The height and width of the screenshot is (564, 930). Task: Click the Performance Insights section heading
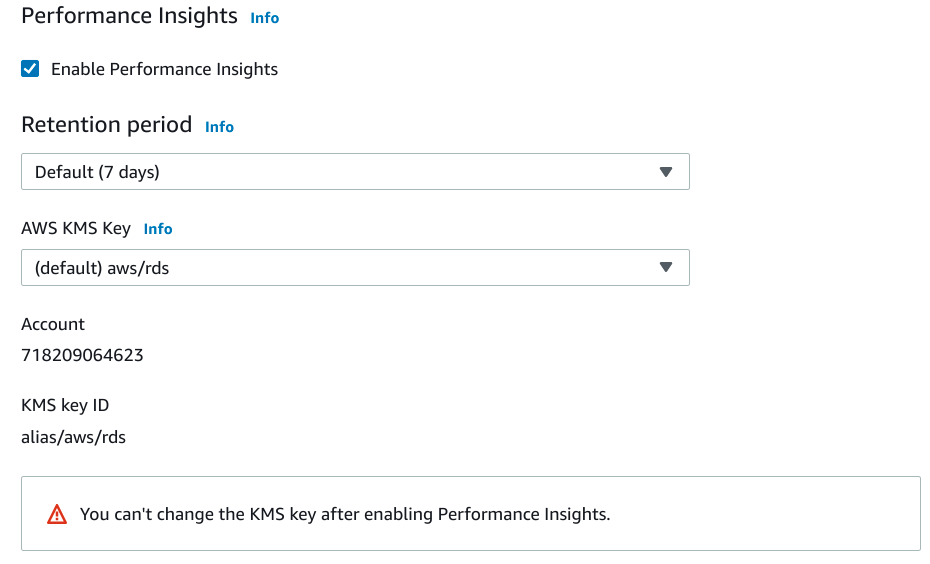point(129,16)
